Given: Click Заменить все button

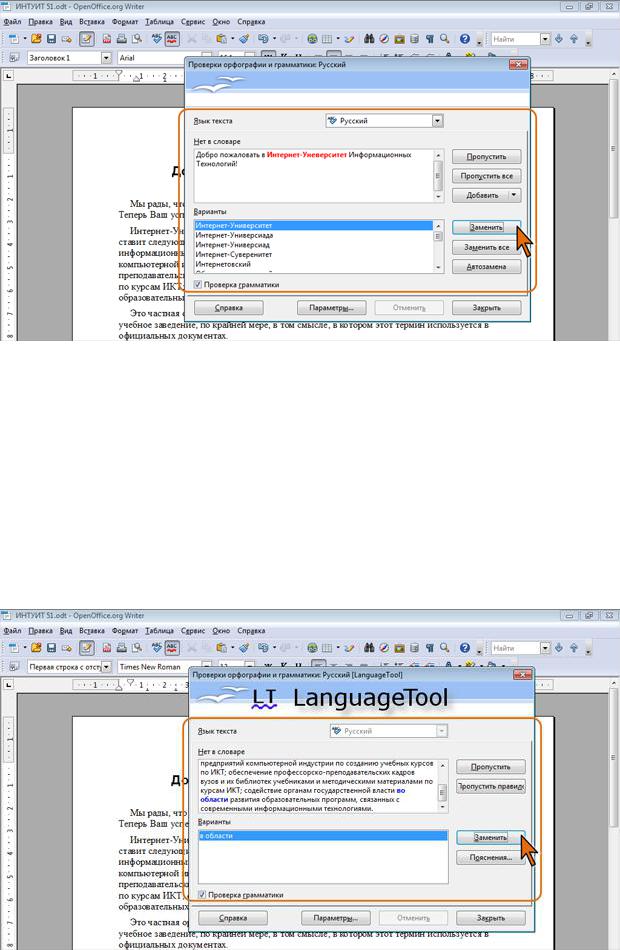Looking at the screenshot, I should pos(487,247).
